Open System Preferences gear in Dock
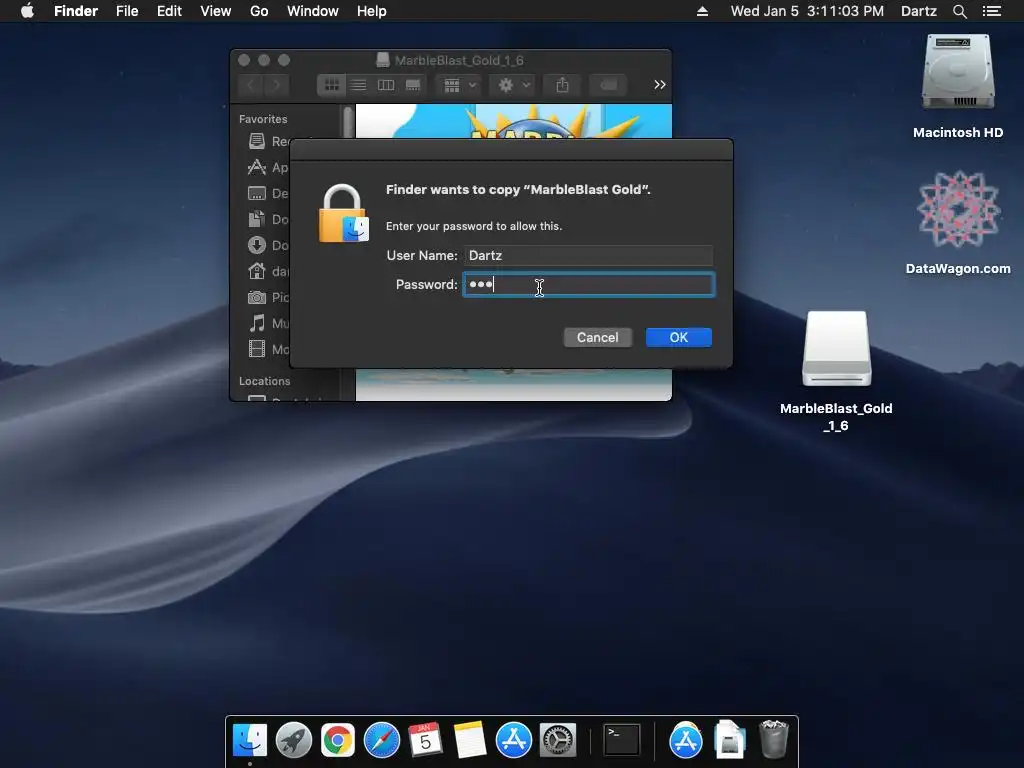 [x=558, y=740]
